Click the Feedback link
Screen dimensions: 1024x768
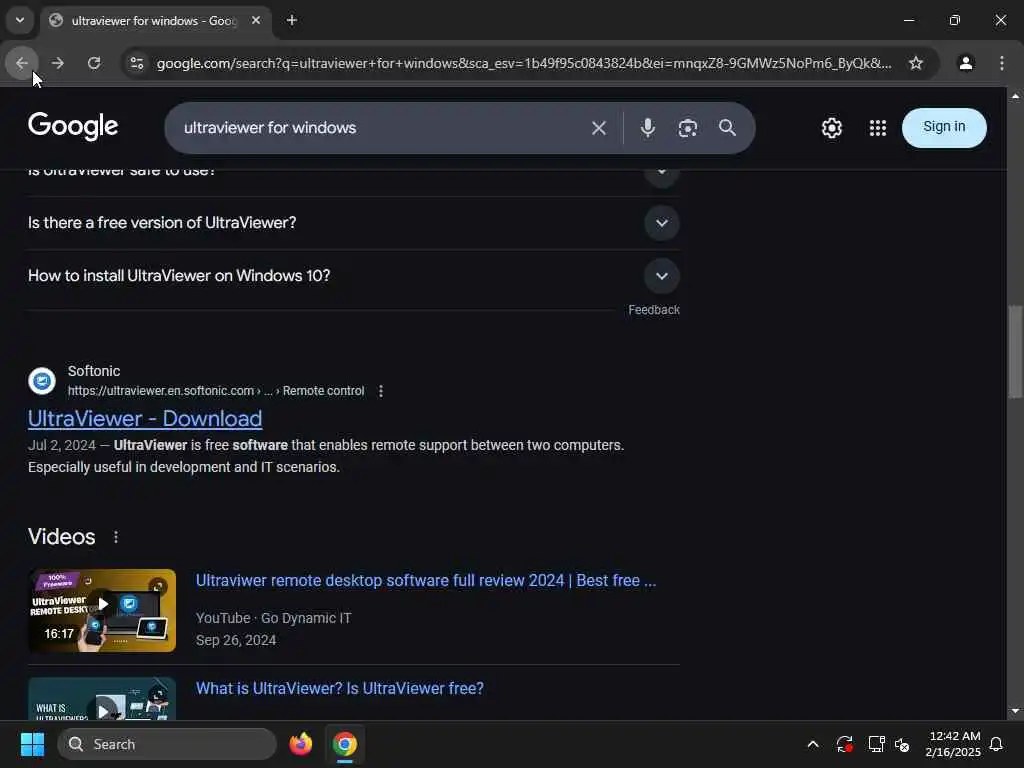pos(654,310)
